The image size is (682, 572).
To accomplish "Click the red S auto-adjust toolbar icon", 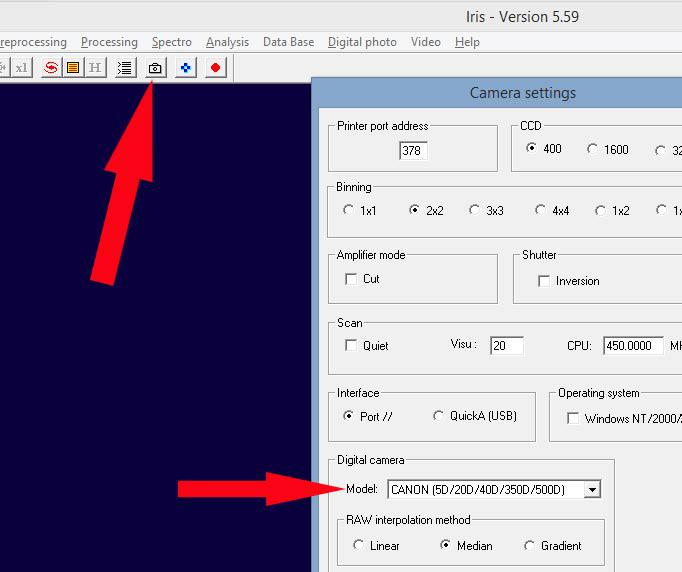I will point(51,68).
